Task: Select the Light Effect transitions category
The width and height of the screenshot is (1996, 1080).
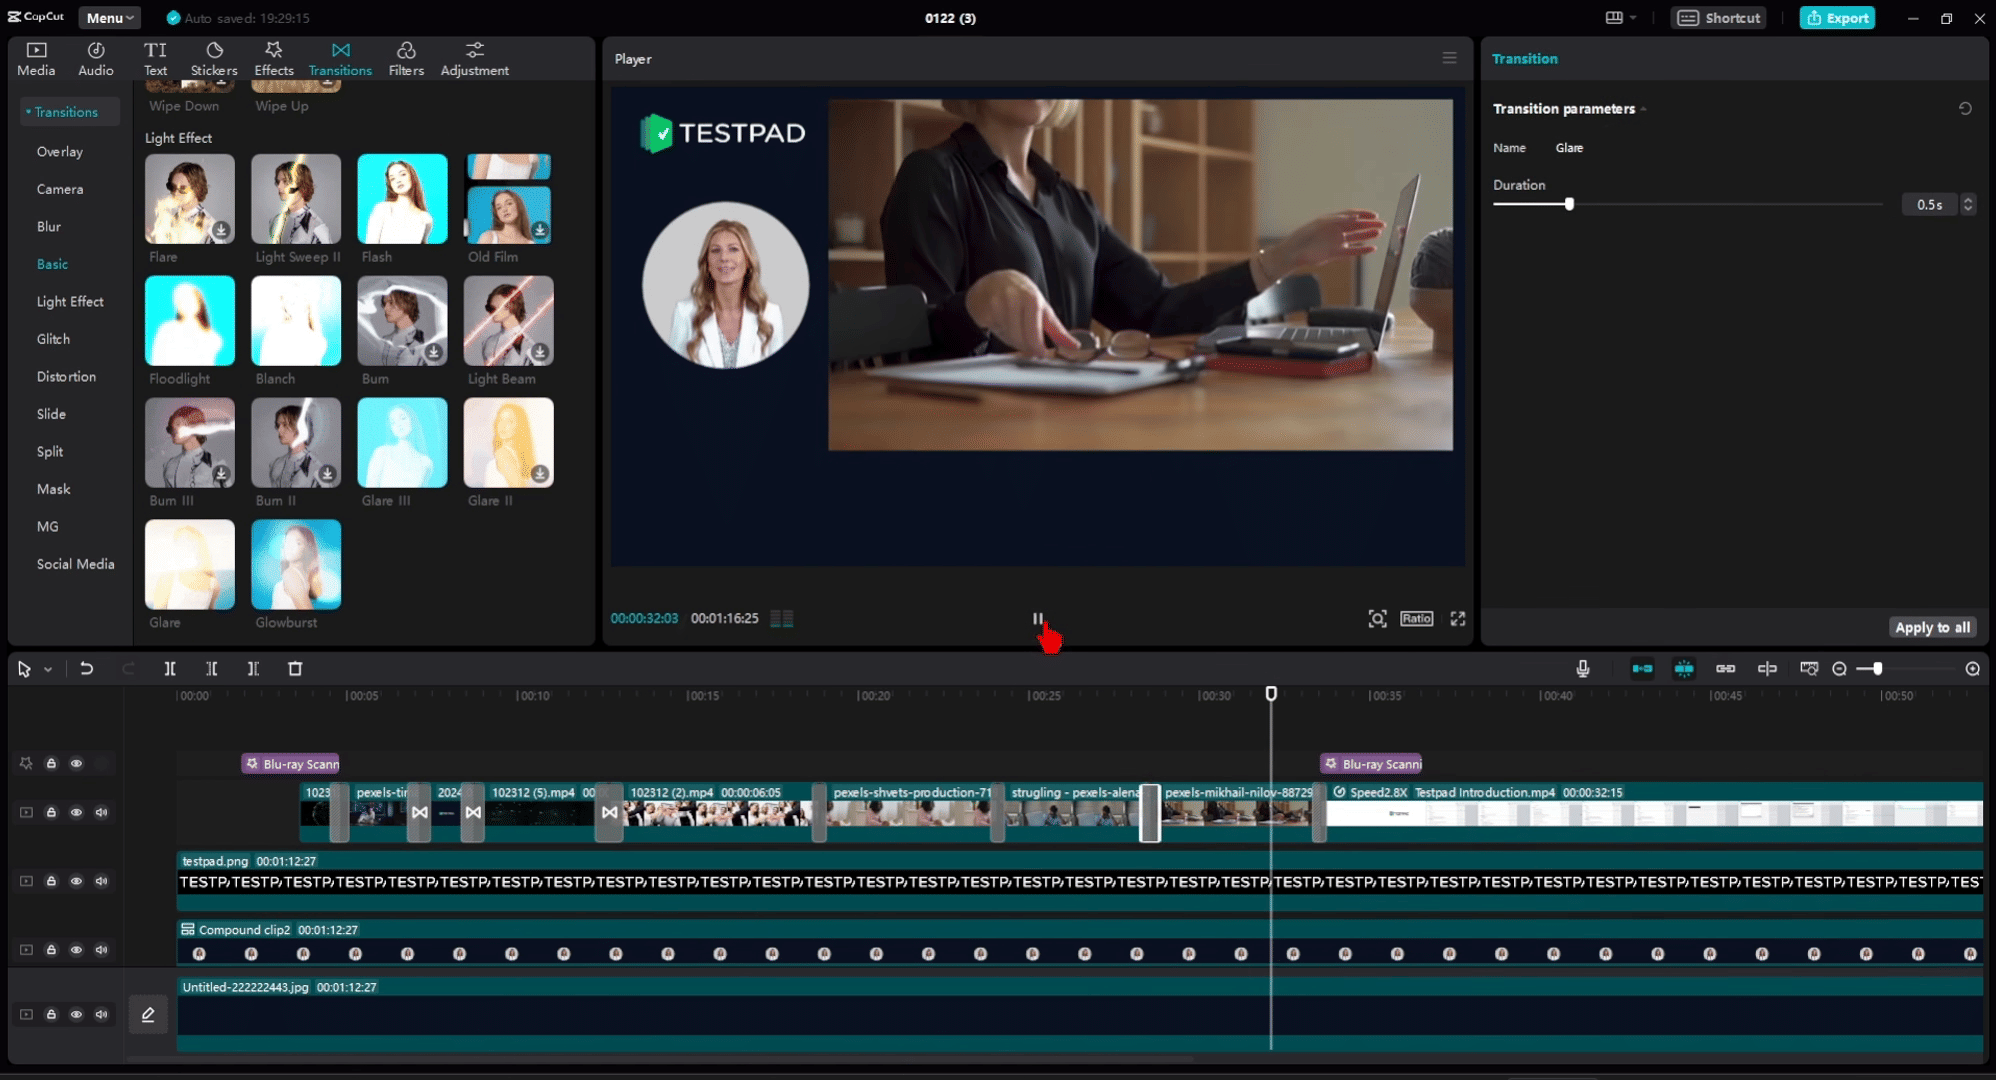Action: pyautogui.click(x=70, y=302)
